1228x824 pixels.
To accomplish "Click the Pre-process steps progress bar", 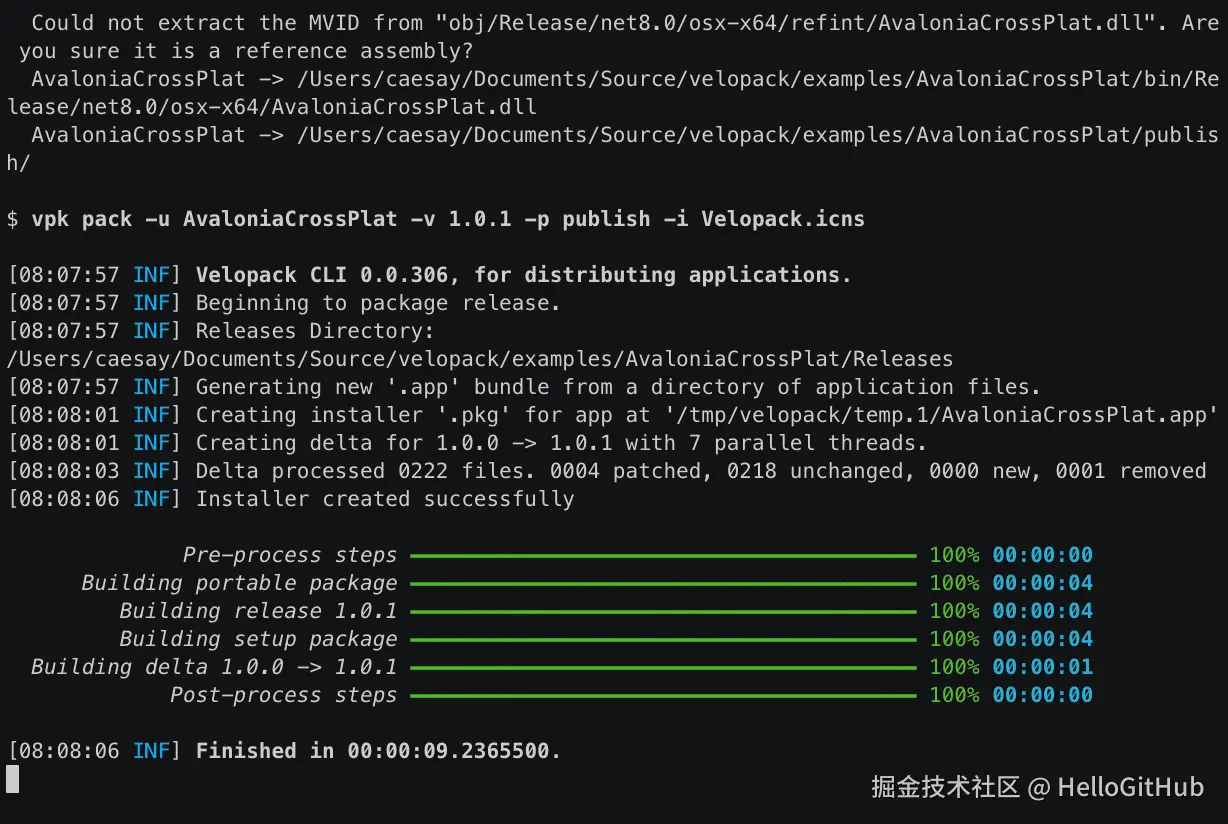I will 662,555.
